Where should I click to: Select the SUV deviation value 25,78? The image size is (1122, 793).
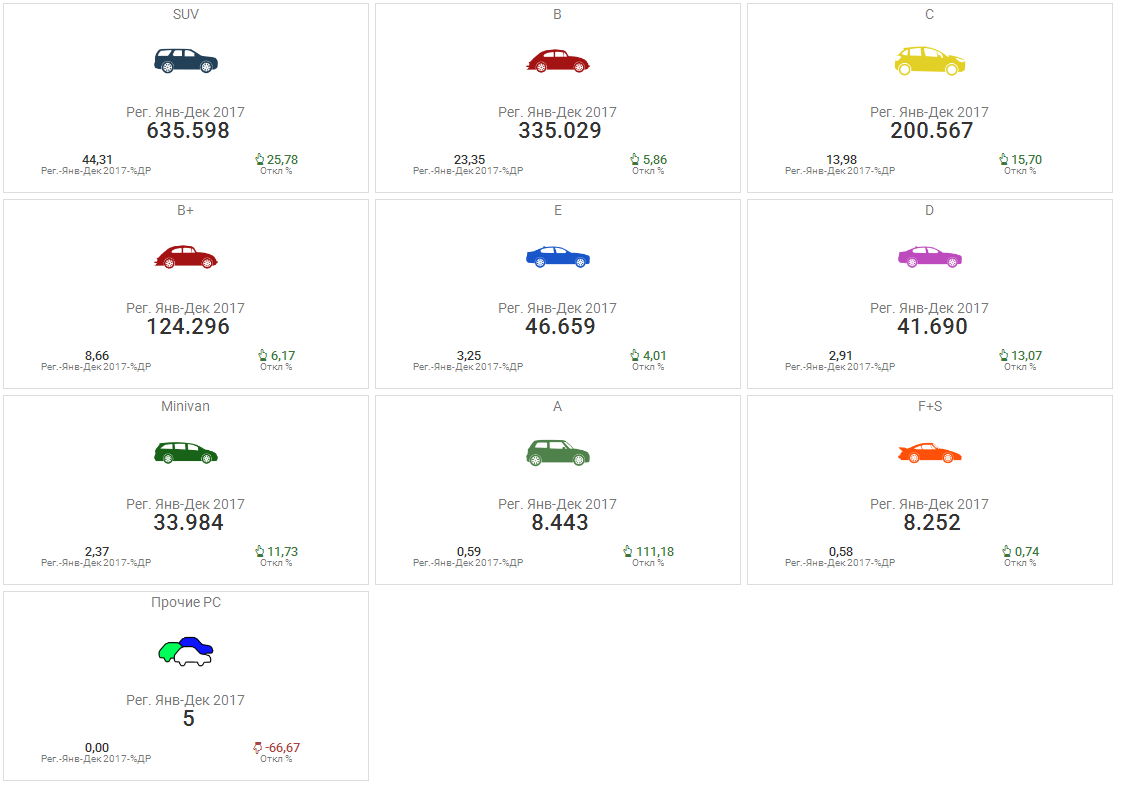282,159
